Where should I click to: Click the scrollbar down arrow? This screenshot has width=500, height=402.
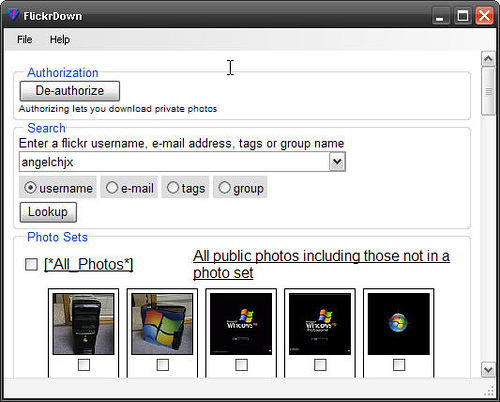(x=488, y=369)
